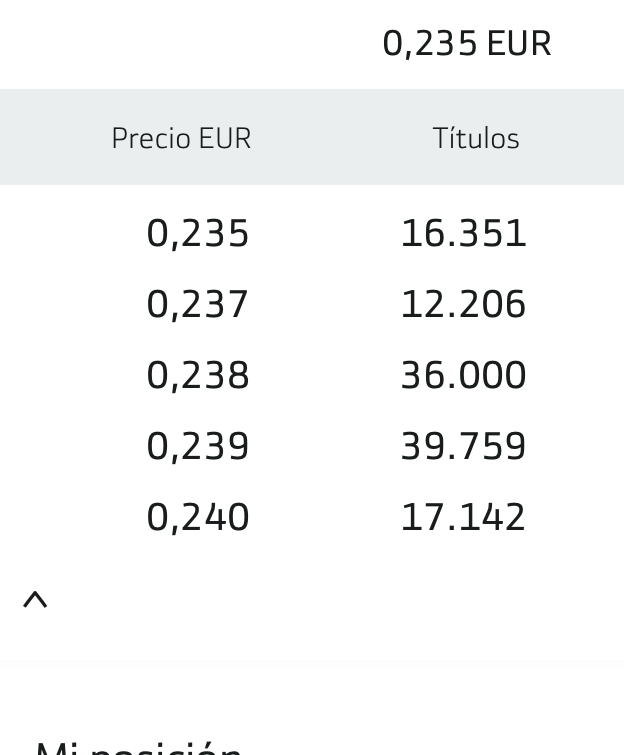Image resolution: width=624 pixels, height=755 pixels.
Task: Select the Títulos column header
Action: point(476,138)
